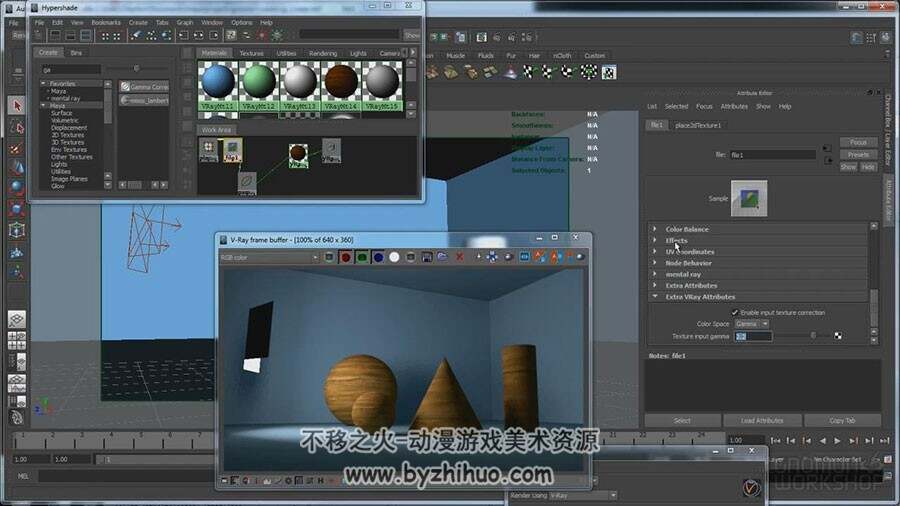Save rendered image in V-Ray frame buffer
The image size is (900, 506).
426,258
